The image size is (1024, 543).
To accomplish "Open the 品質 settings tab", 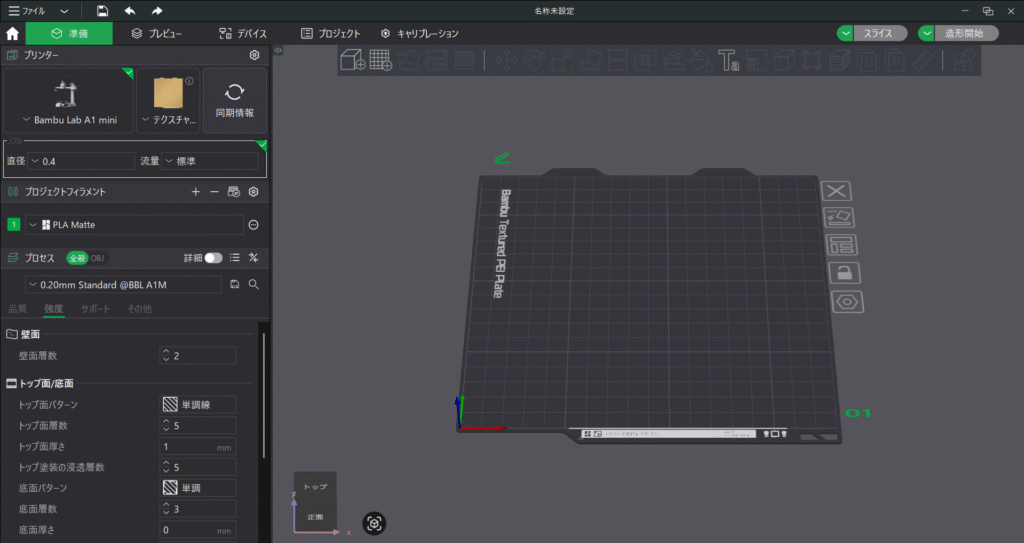I will 18,308.
